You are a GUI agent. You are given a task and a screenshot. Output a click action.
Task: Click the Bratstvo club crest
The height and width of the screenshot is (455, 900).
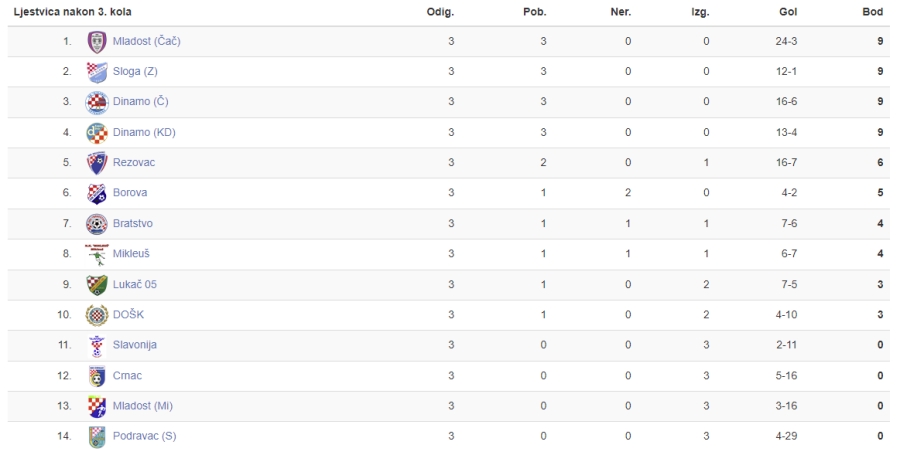click(96, 224)
